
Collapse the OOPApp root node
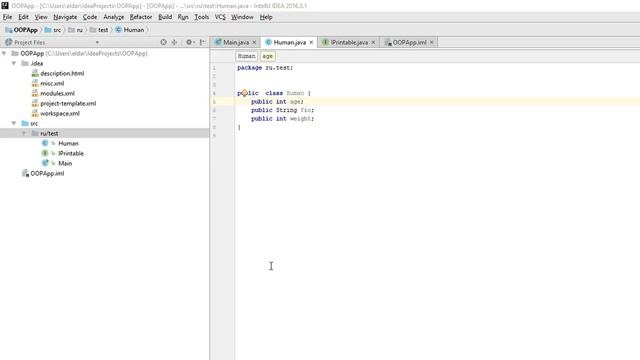pos(4,53)
